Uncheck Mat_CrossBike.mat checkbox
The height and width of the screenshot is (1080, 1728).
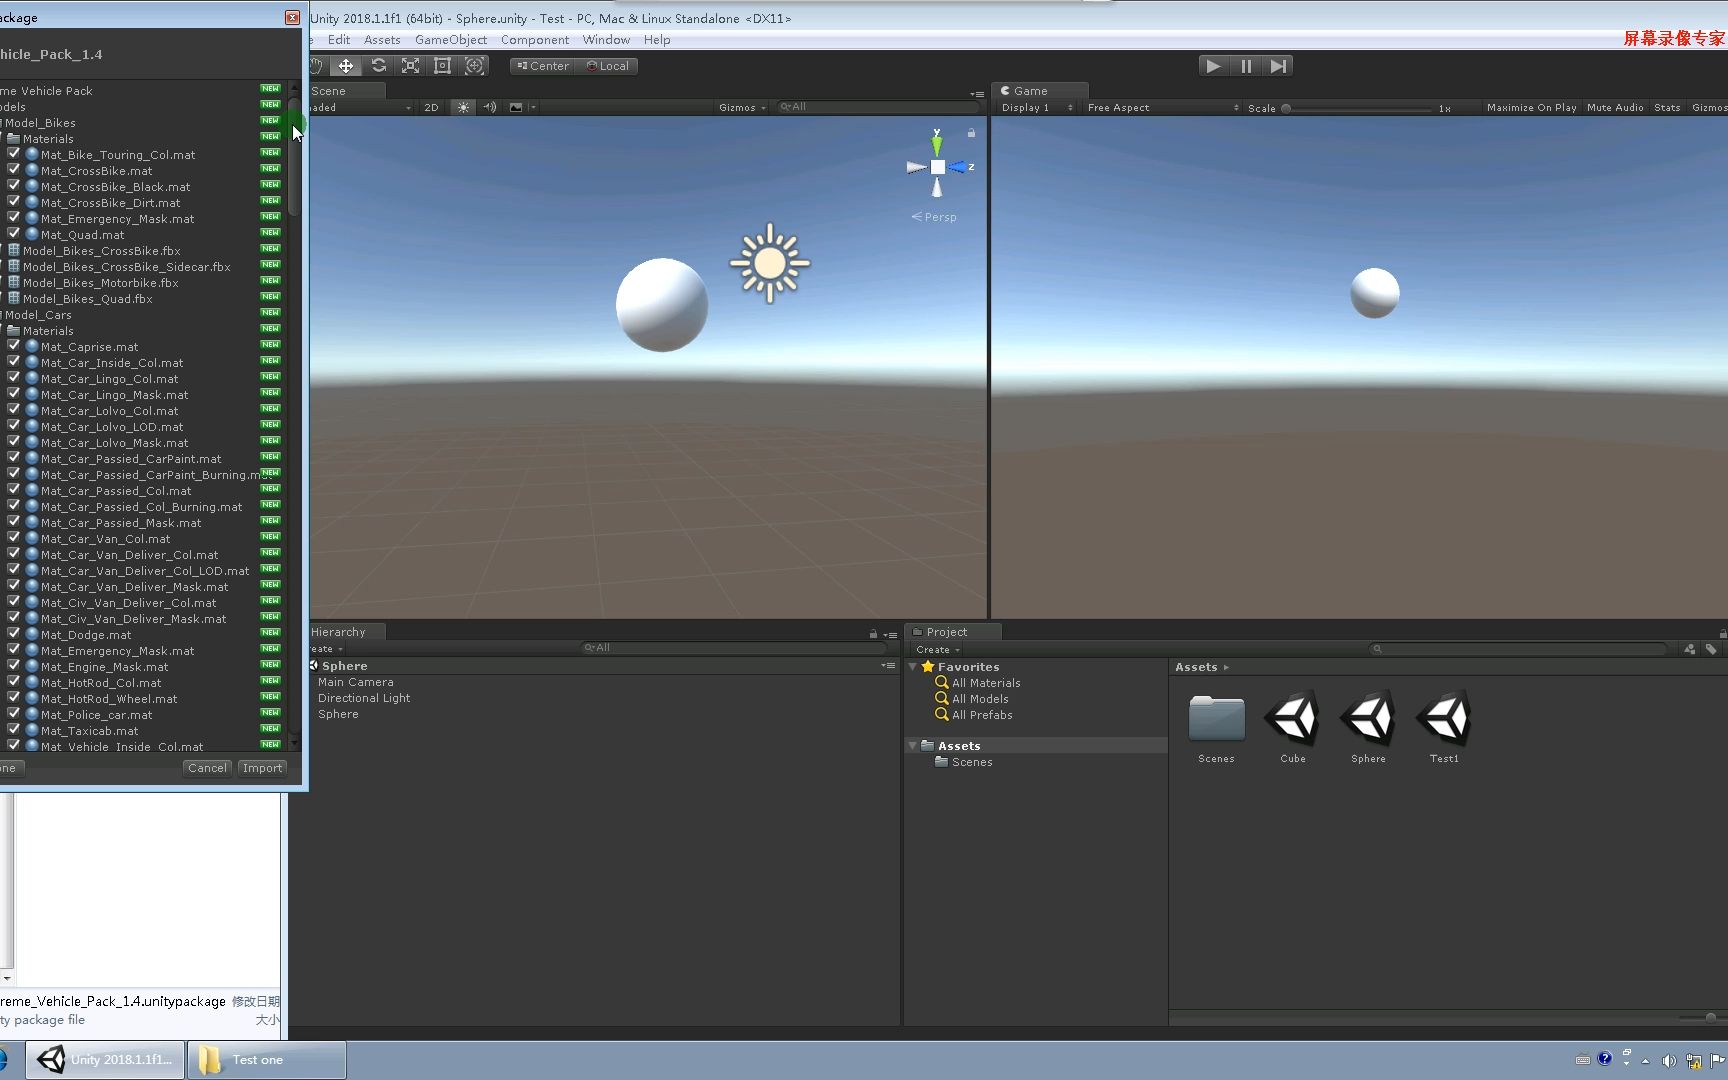point(14,170)
